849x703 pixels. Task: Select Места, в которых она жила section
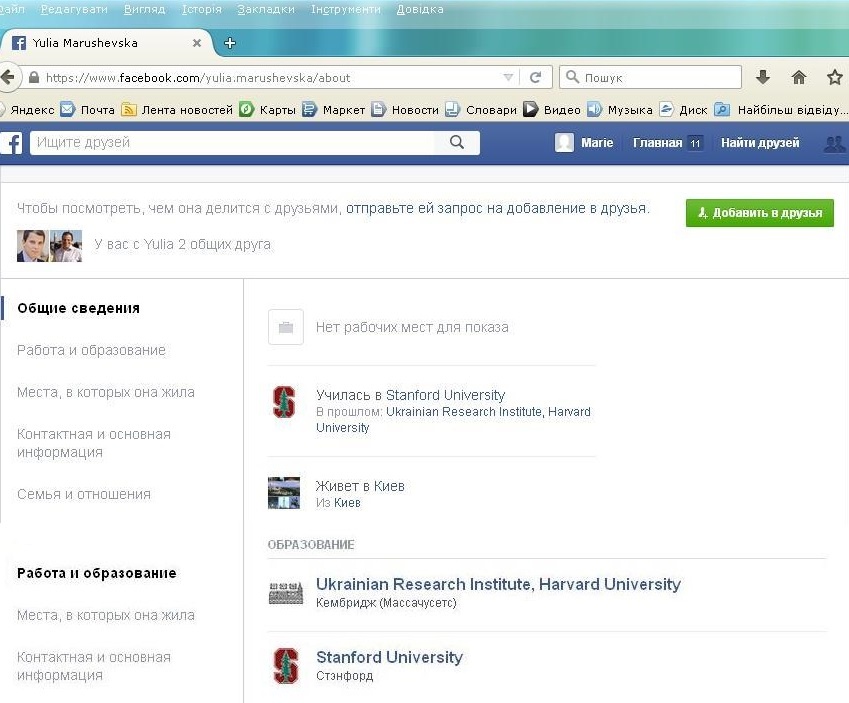[105, 392]
